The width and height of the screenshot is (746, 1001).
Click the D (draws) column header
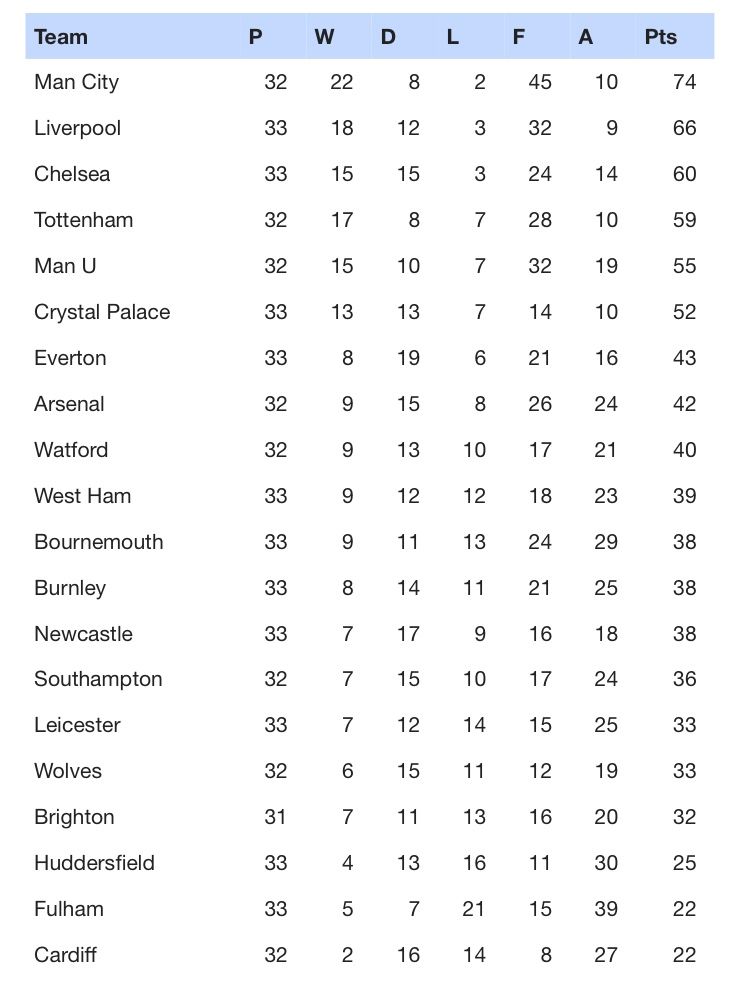pyautogui.click(x=388, y=37)
